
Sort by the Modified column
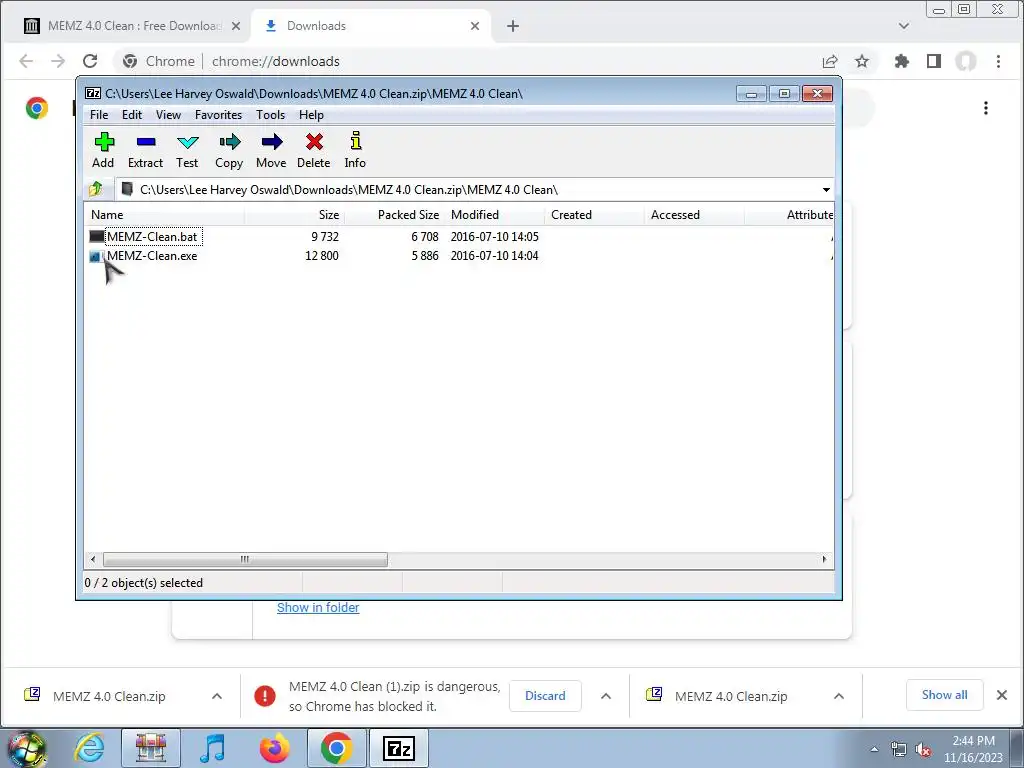point(494,215)
